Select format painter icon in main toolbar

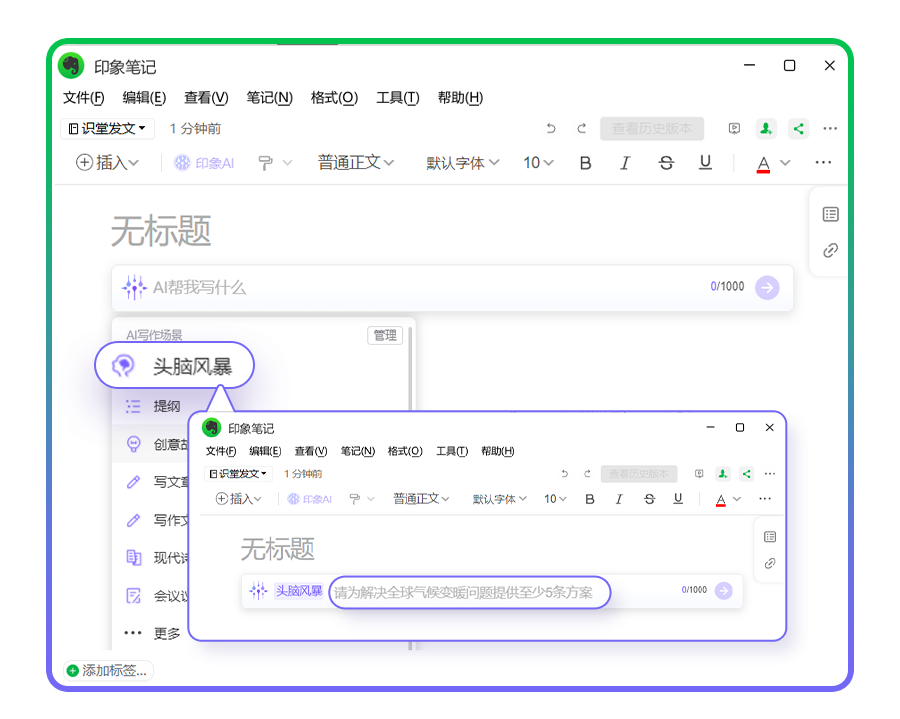265,164
